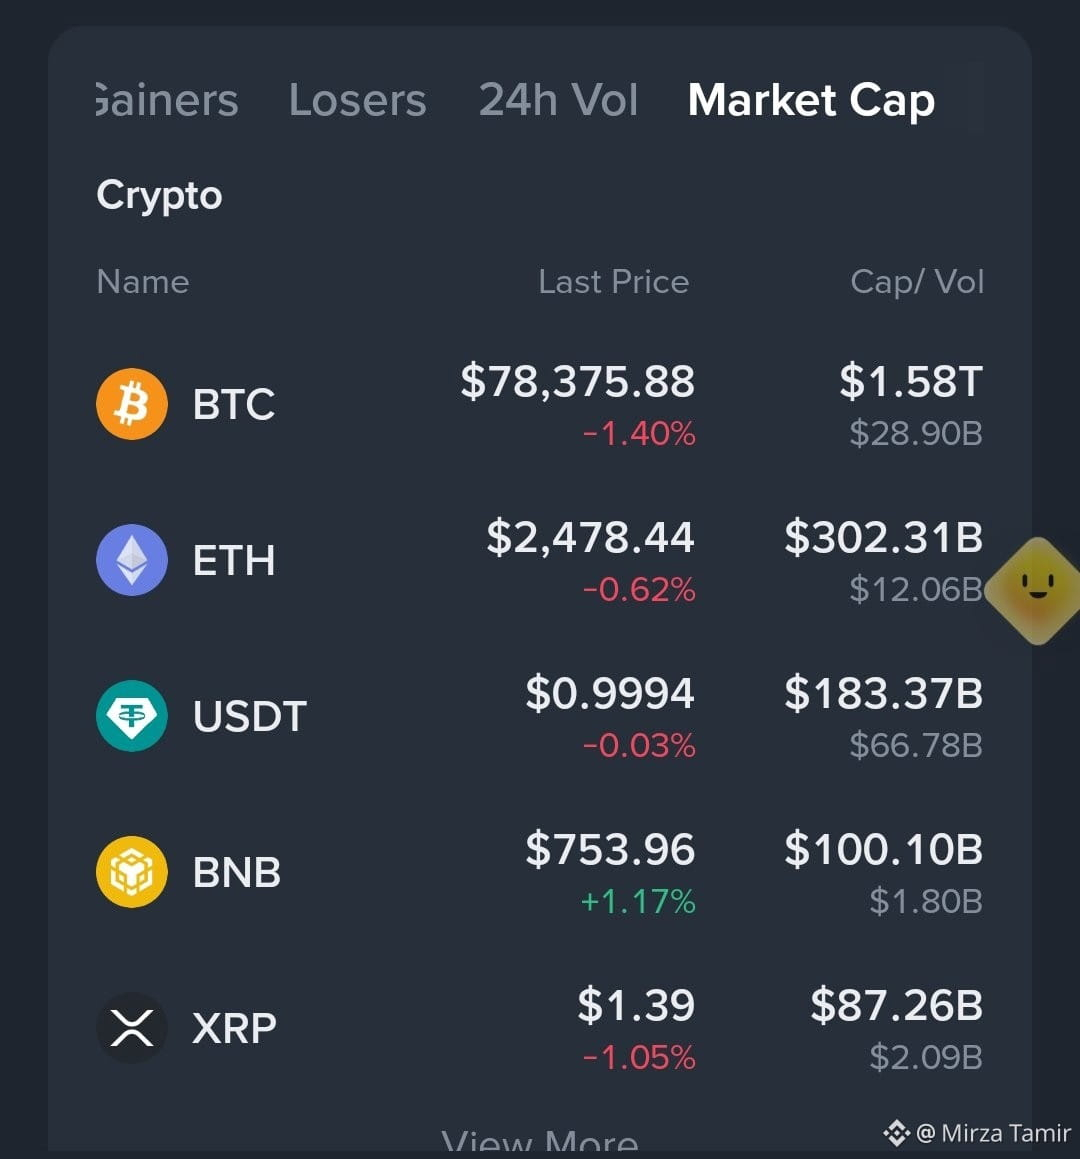
Task: Tap the Binance logo beside Mirza Tamir
Action: pos(896,1132)
